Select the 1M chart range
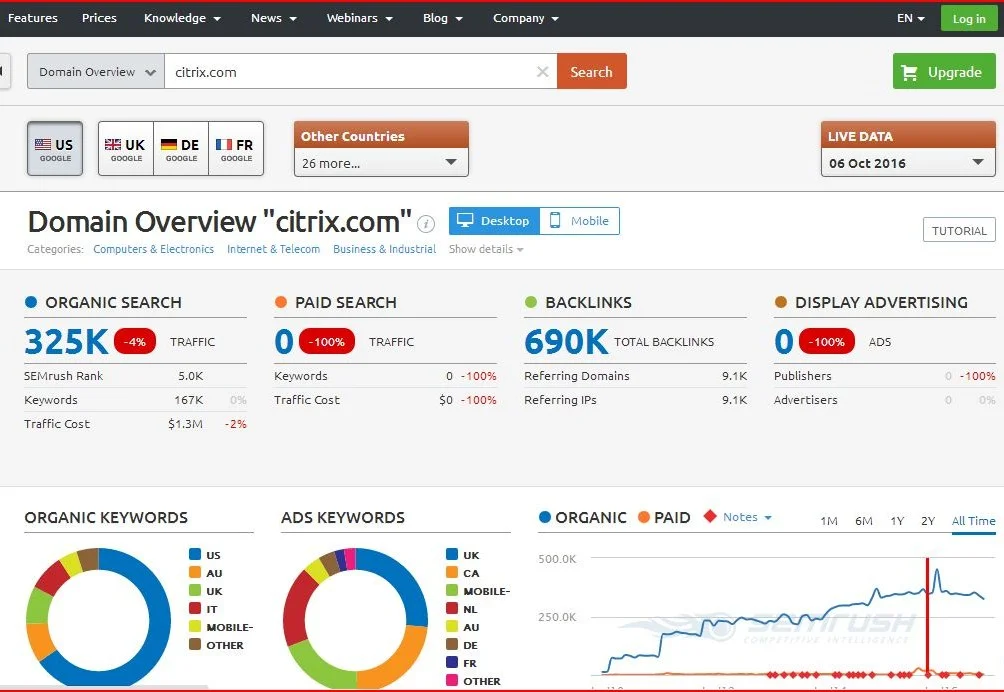The width and height of the screenshot is (1004, 692). click(x=829, y=521)
